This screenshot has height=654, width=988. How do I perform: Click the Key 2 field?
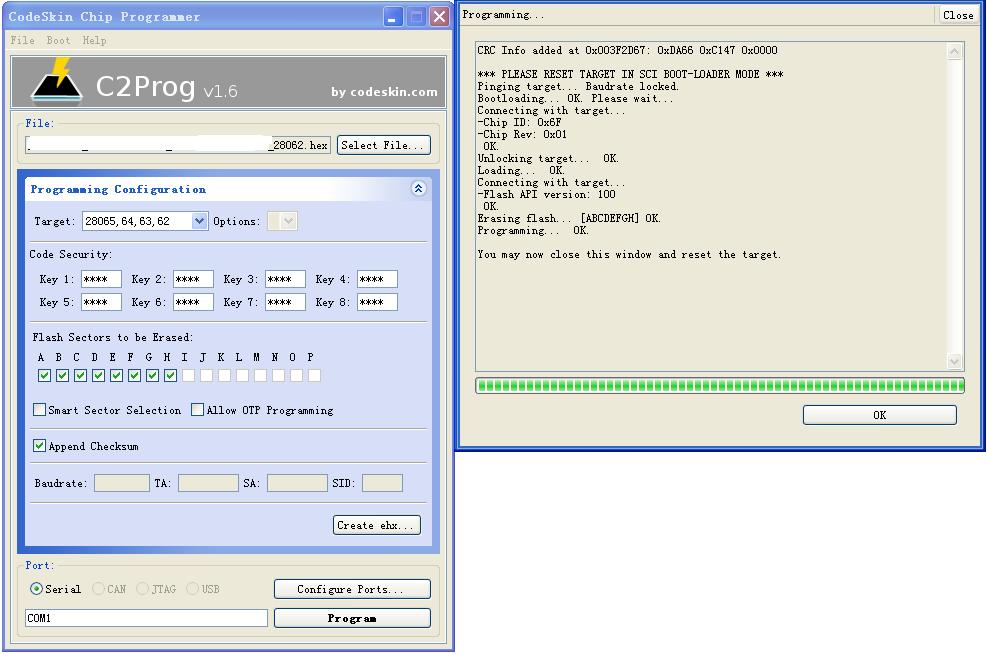pyautogui.click(x=193, y=279)
